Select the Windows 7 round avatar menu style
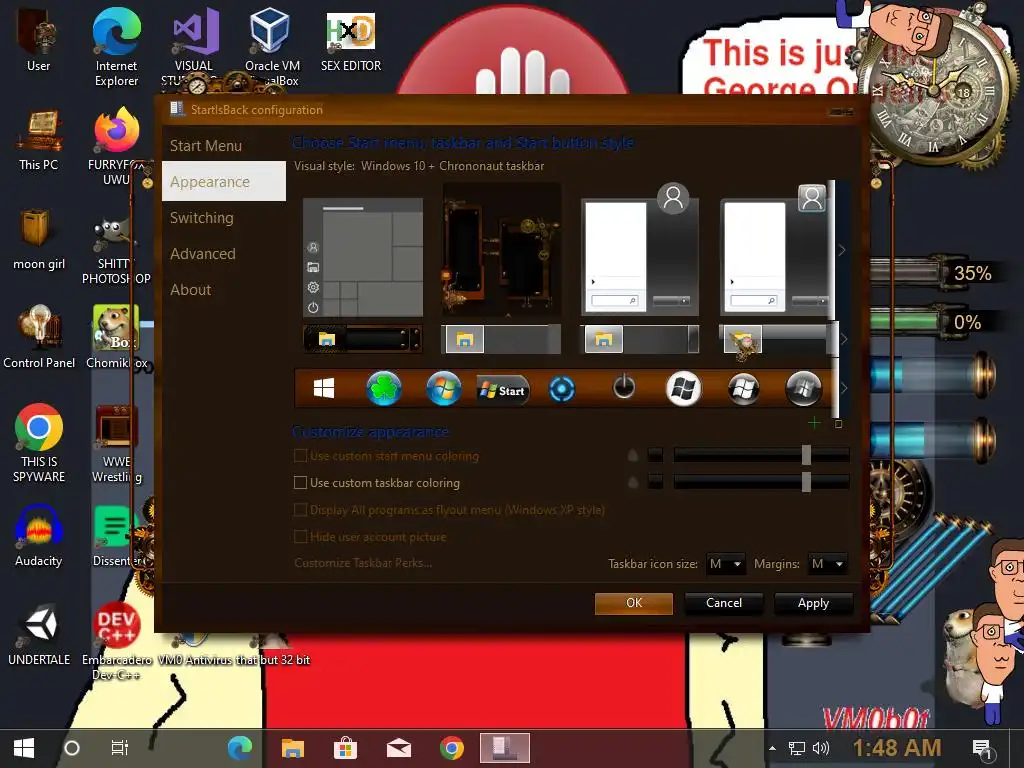The image size is (1024, 768). [639, 250]
